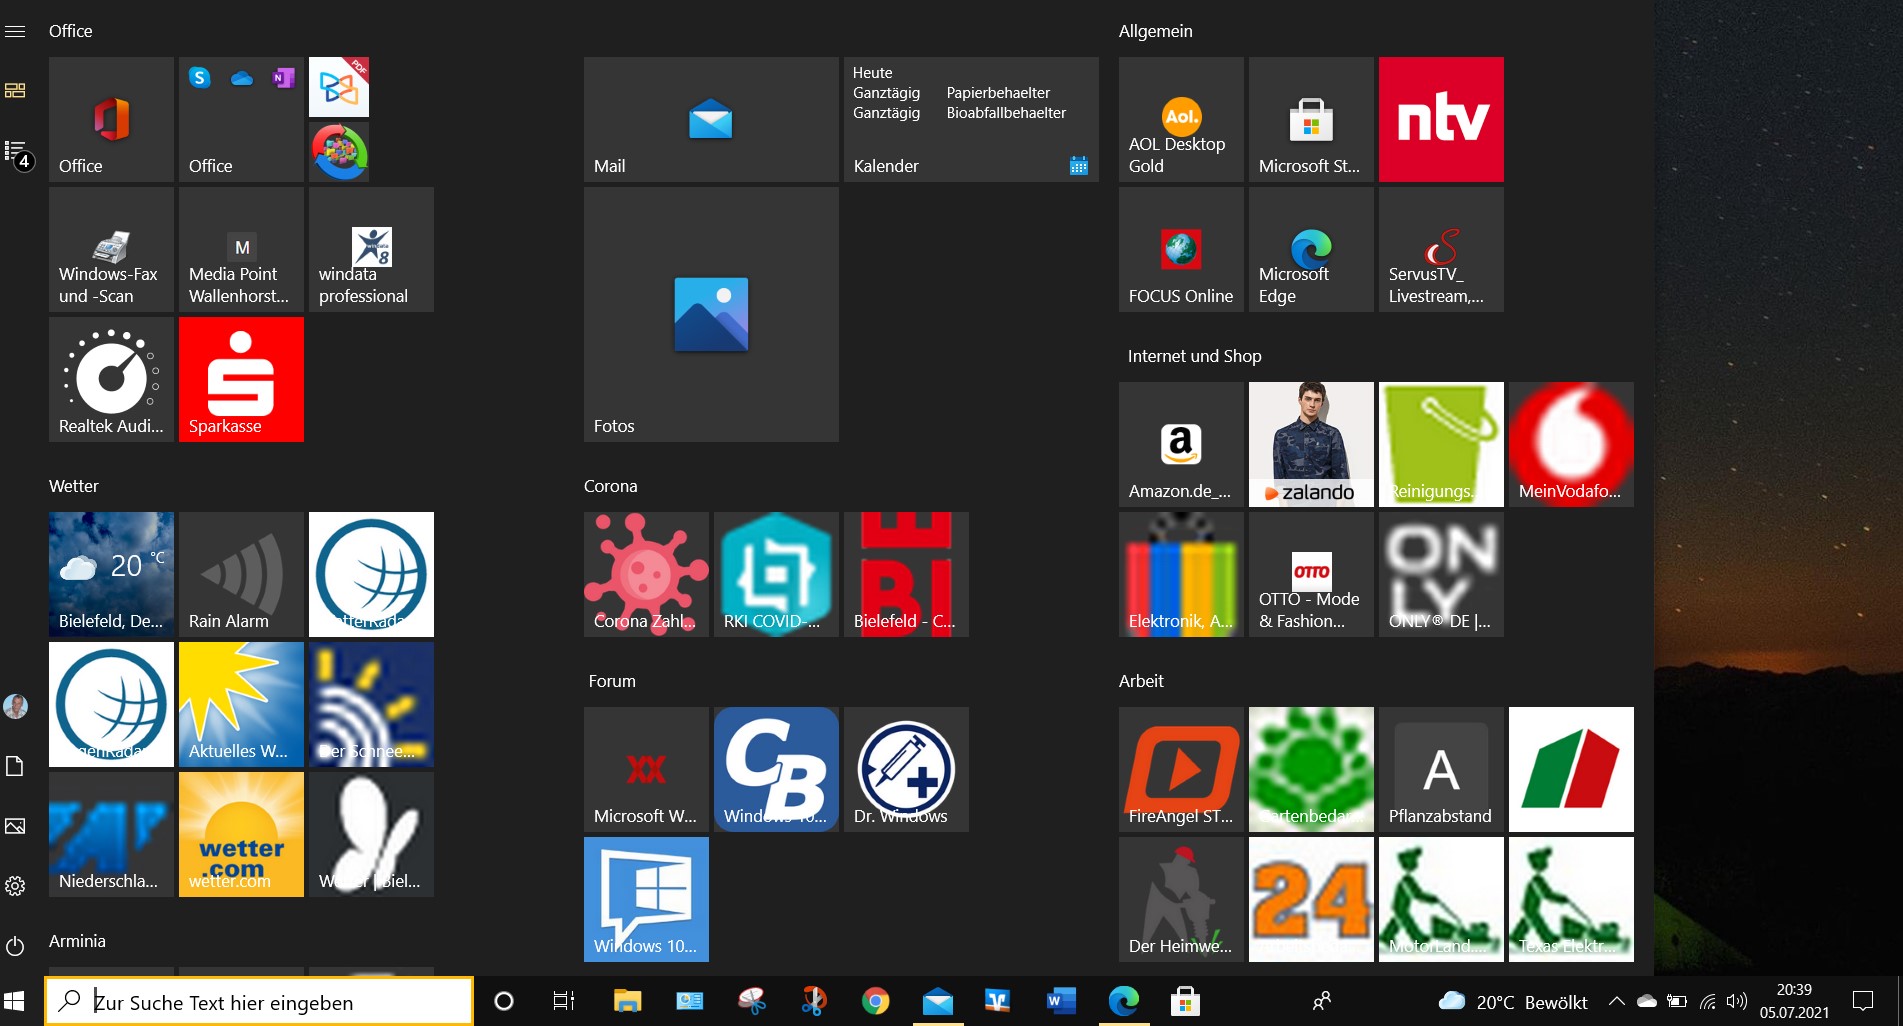Viewport: 1903px width, 1026px height.
Task: Open Google Chrome from the taskbar
Action: point(875,1001)
